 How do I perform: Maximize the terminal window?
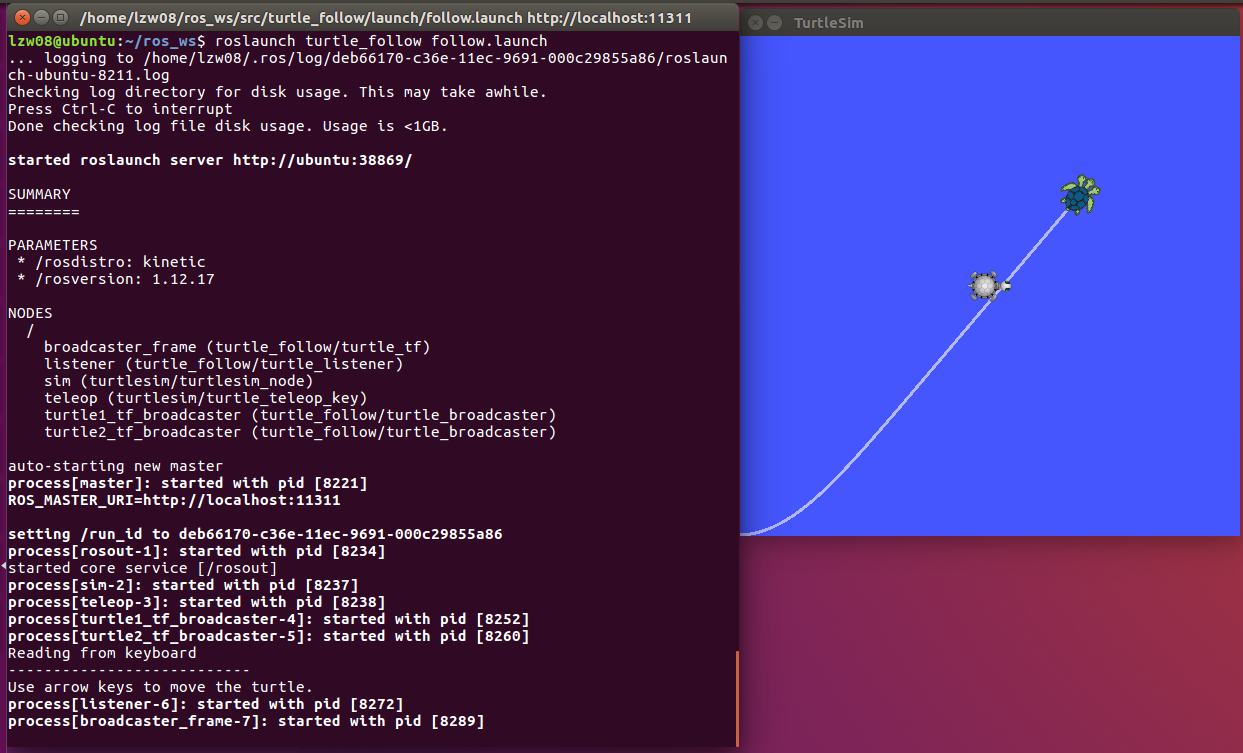pyautogui.click(x=60, y=17)
